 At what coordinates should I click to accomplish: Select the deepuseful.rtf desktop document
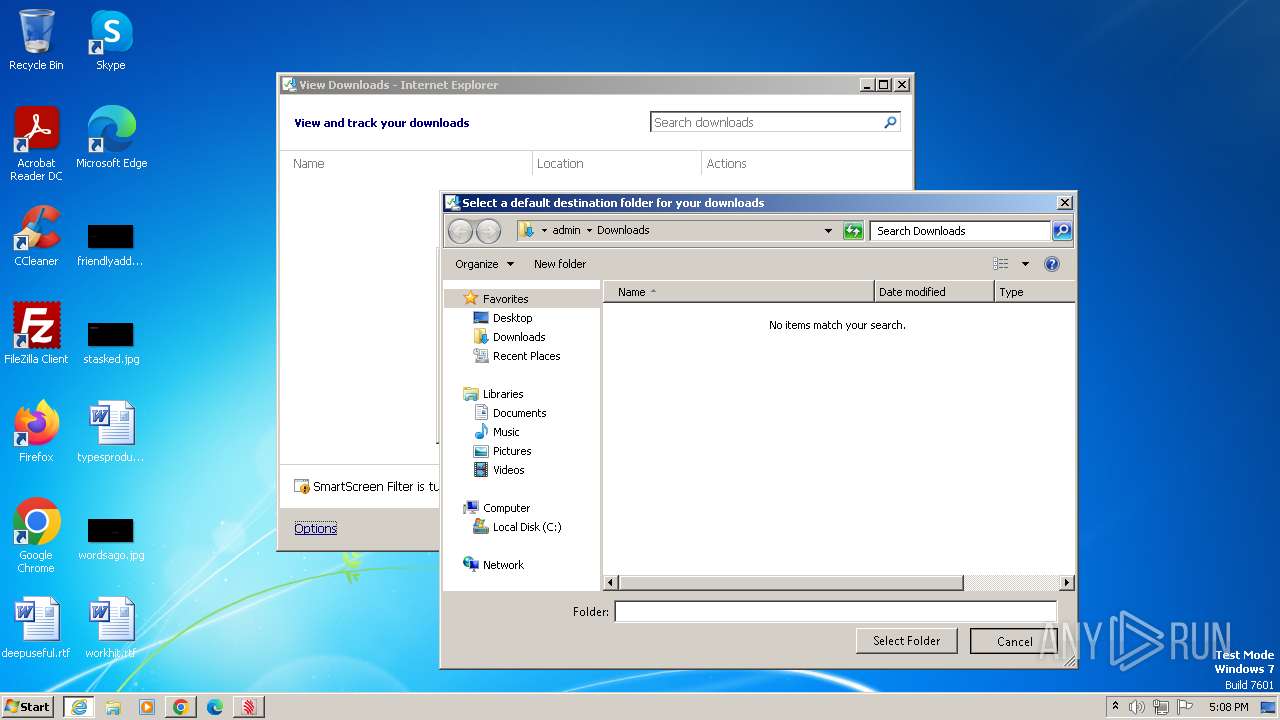(36, 628)
